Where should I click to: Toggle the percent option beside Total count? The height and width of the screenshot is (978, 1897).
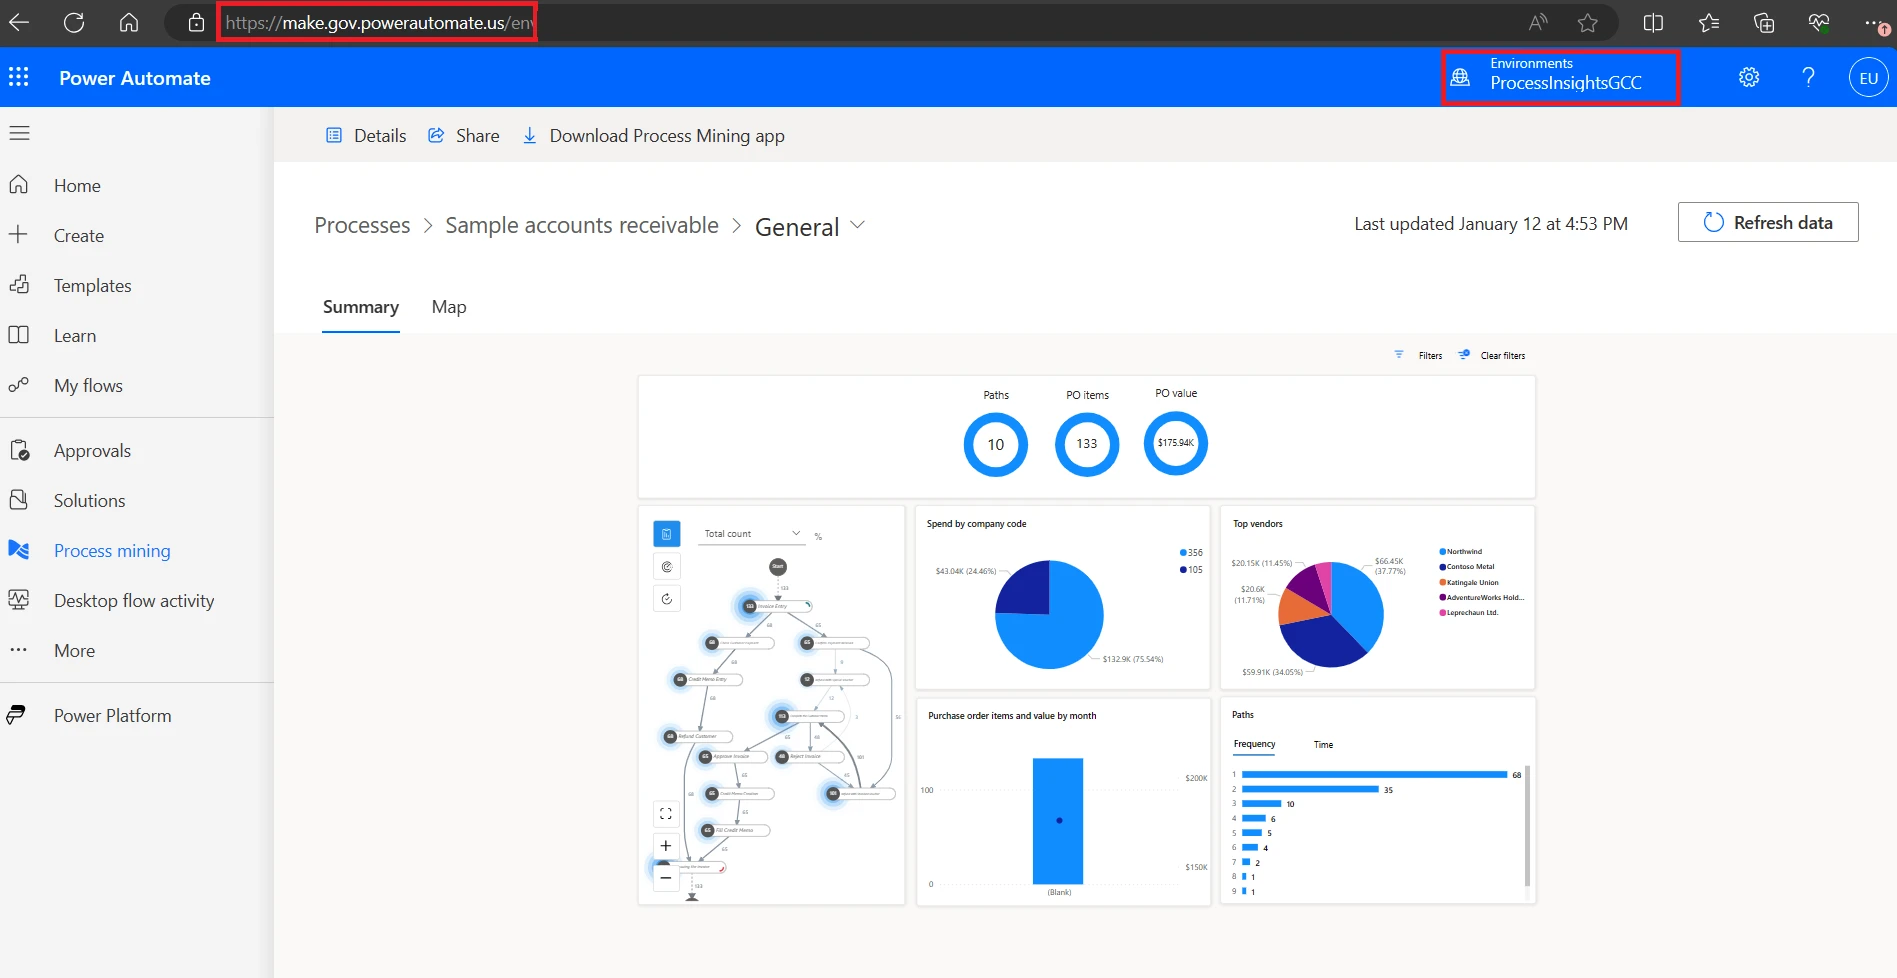(x=818, y=537)
